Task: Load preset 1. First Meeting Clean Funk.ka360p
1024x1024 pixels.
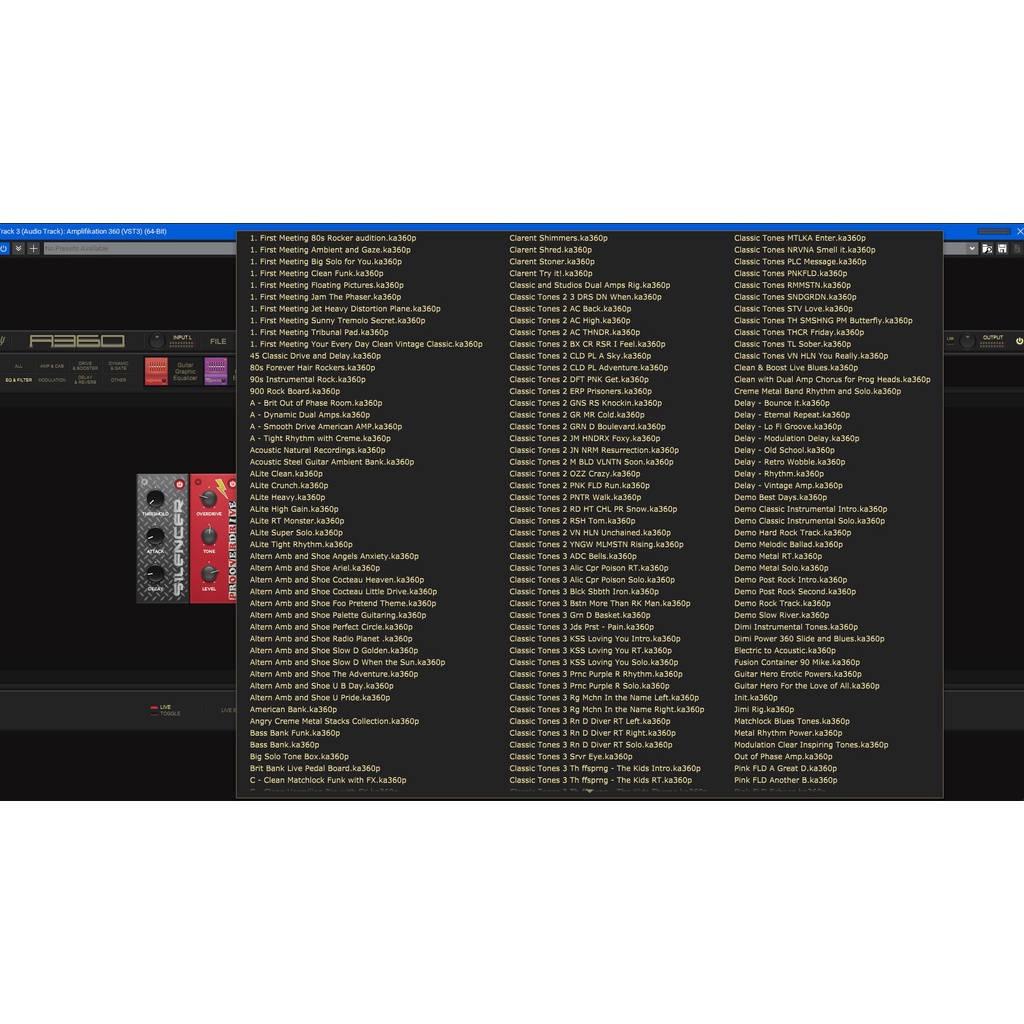Action: click(316, 274)
